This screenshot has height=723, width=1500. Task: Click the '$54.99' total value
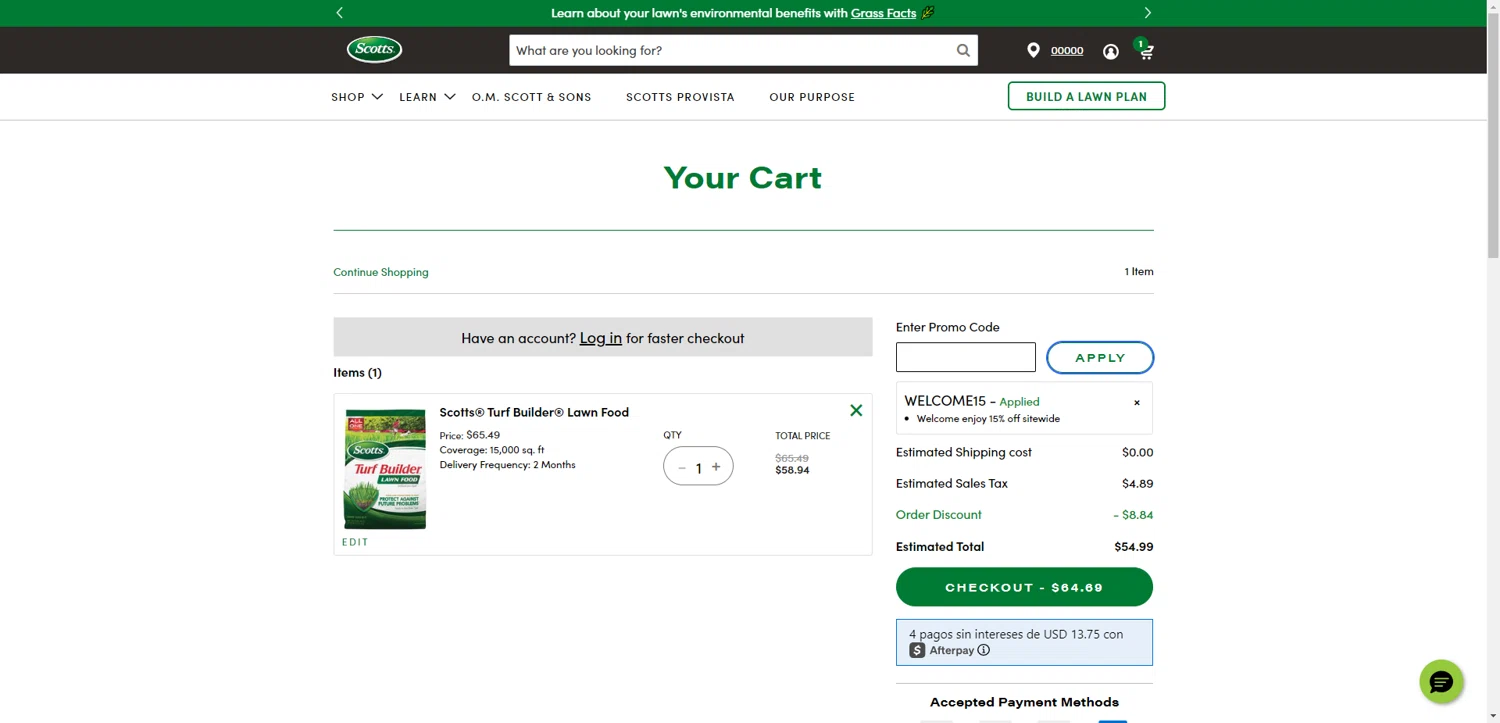click(1134, 546)
